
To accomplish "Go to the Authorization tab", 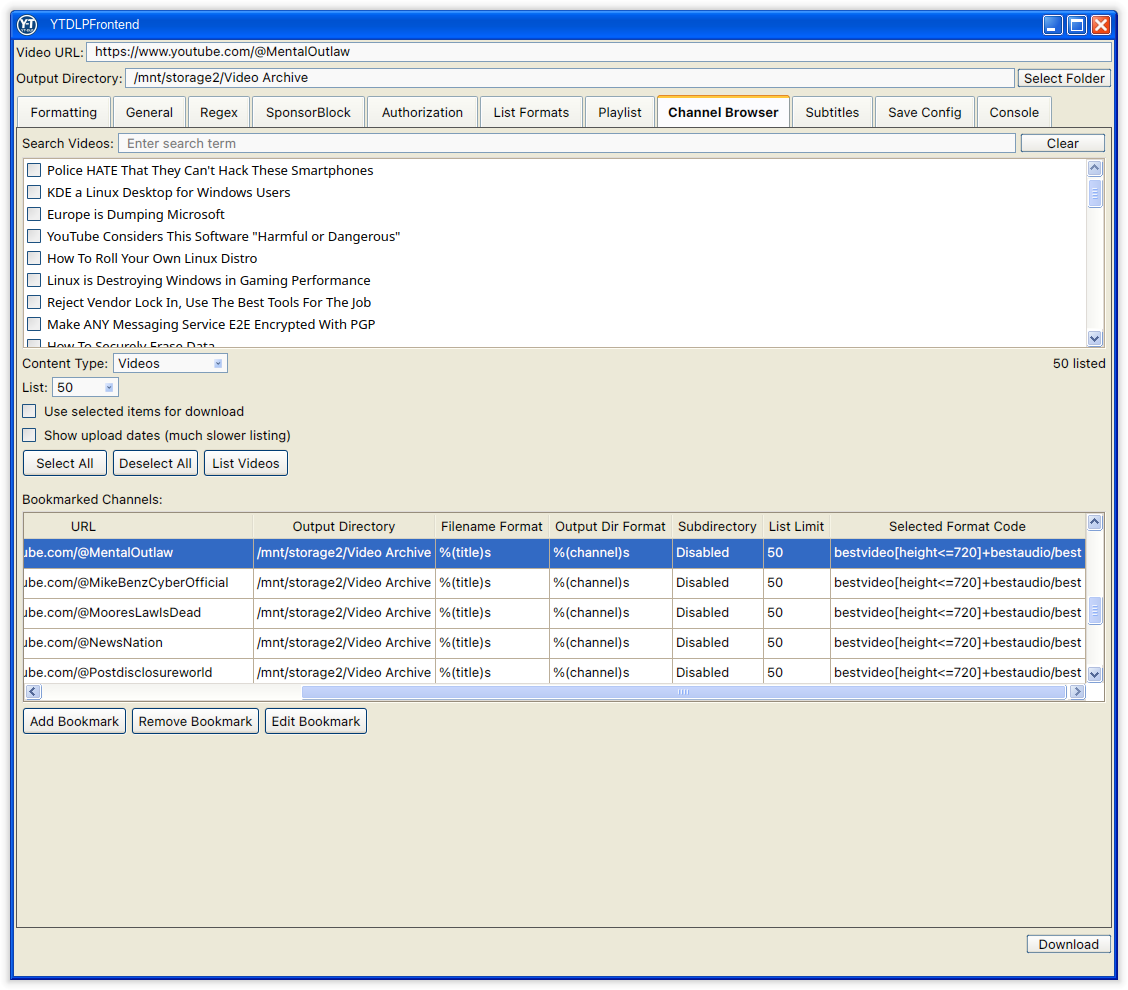I will [x=422, y=112].
